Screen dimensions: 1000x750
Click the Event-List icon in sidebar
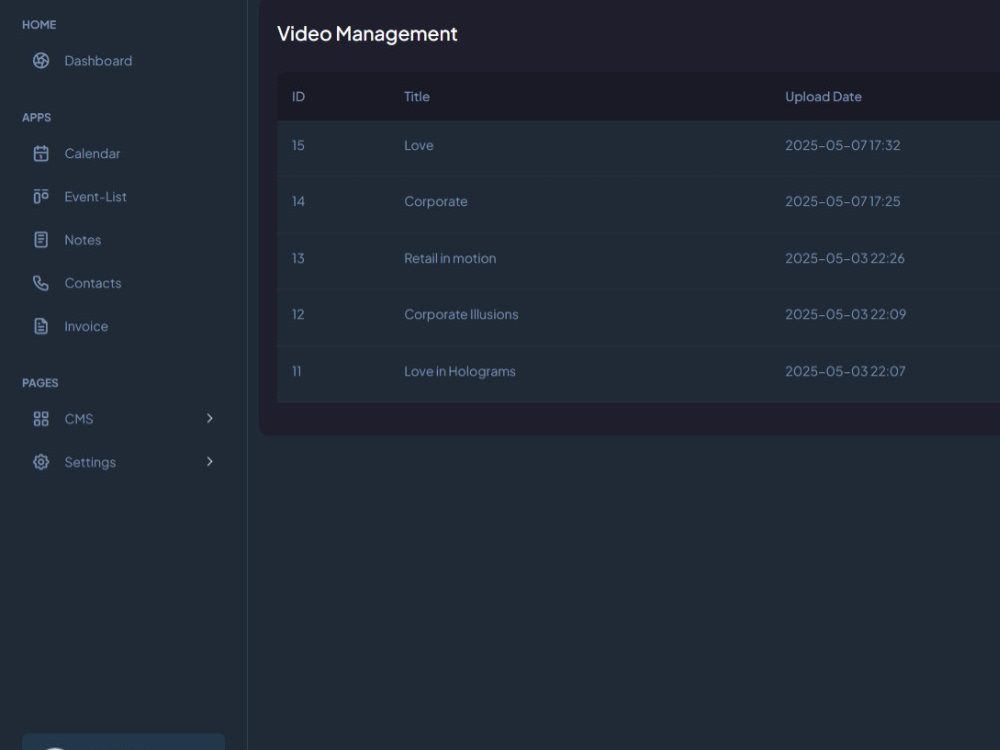tap(41, 196)
